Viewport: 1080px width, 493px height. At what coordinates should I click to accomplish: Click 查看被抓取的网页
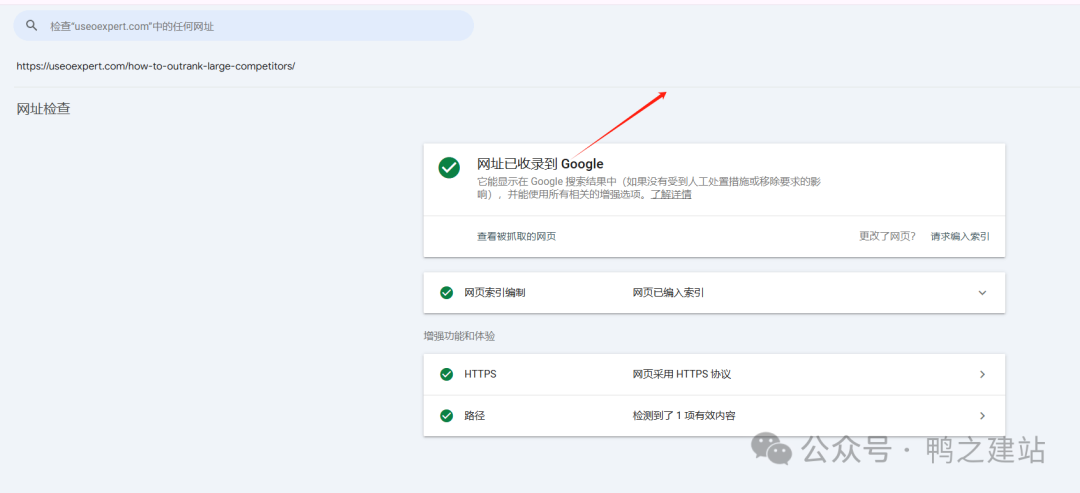(517, 236)
